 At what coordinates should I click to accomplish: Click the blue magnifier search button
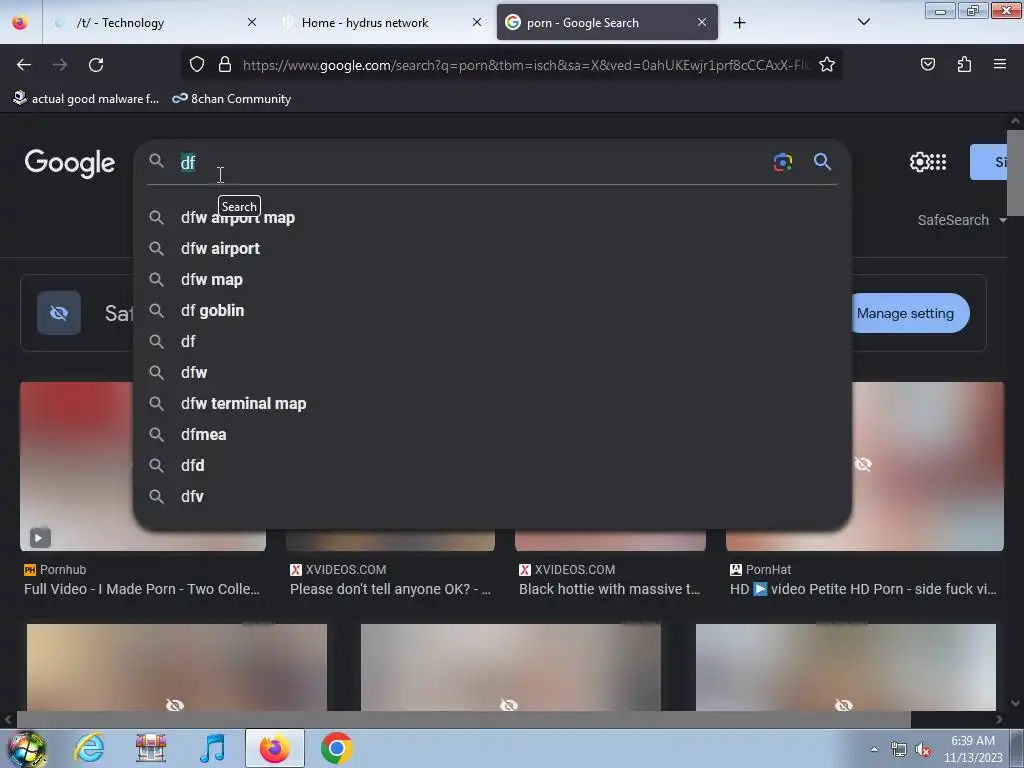(x=822, y=162)
